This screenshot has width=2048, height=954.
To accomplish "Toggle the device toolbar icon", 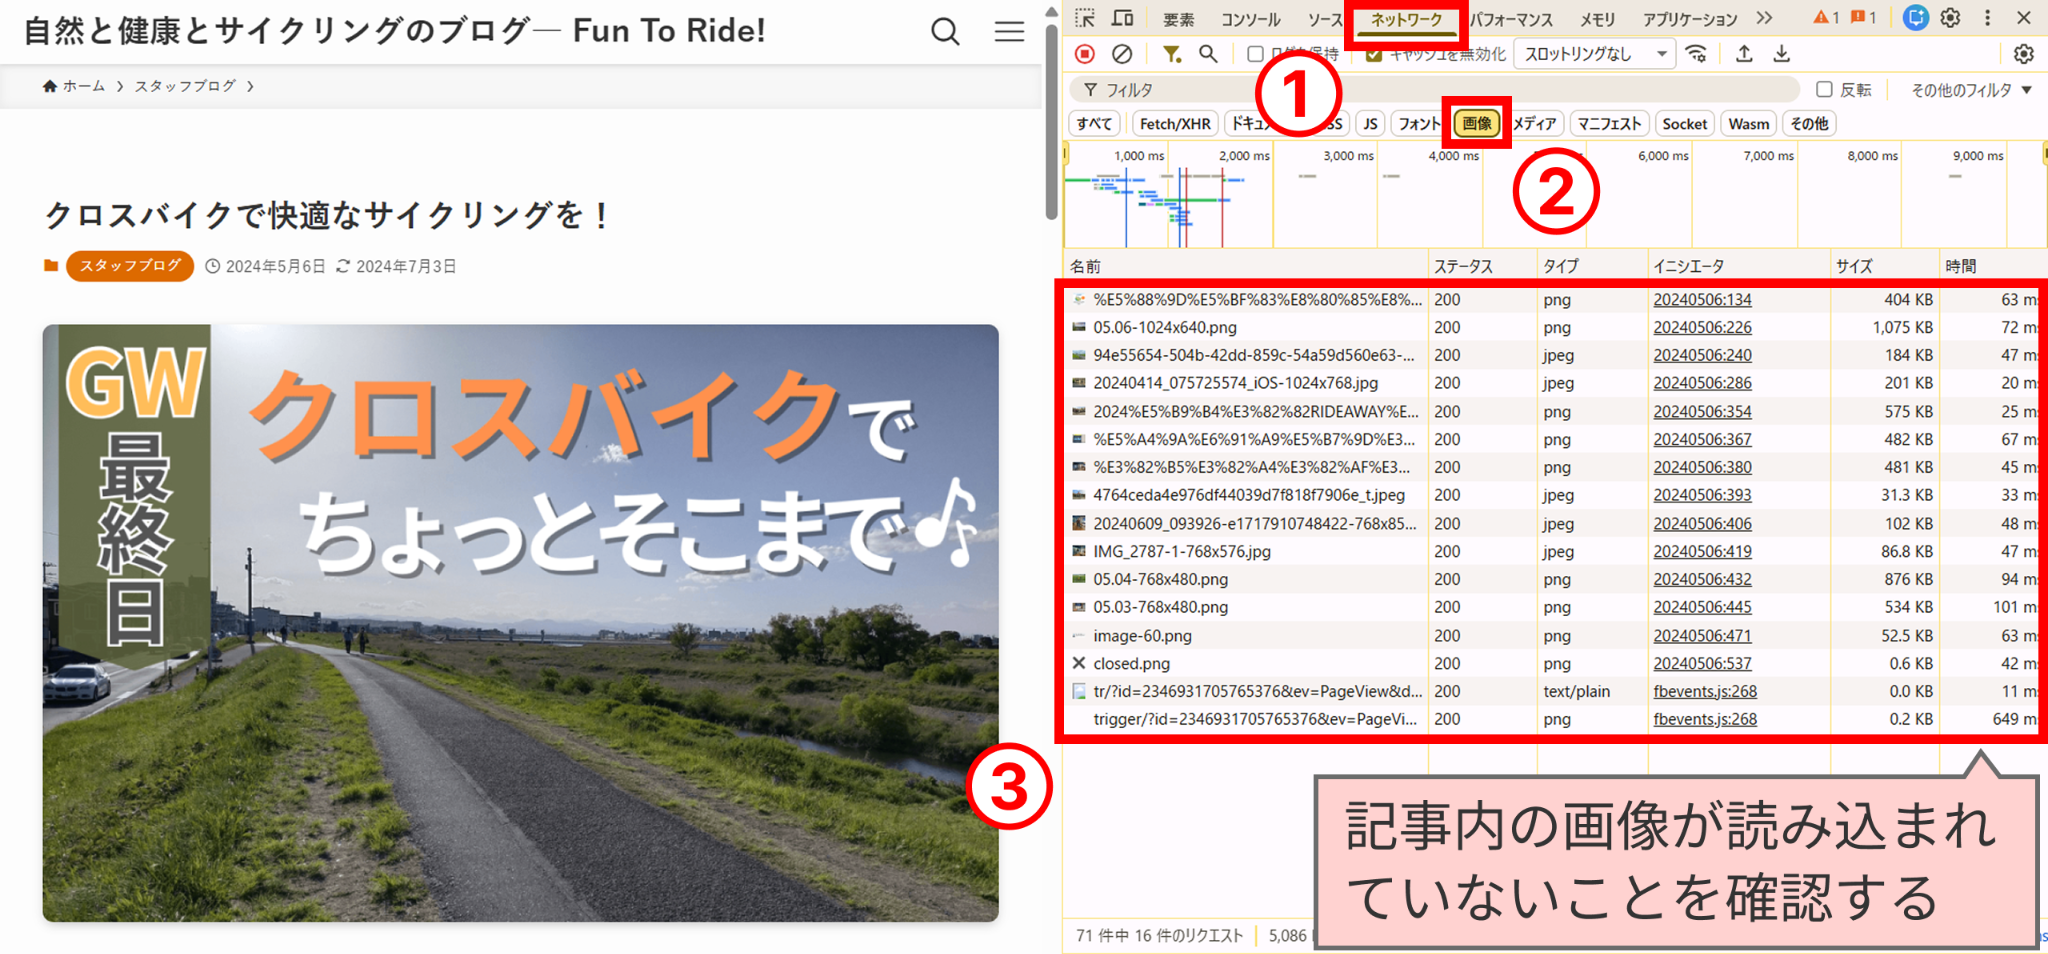I will pyautogui.click(x=1122, y=17).
